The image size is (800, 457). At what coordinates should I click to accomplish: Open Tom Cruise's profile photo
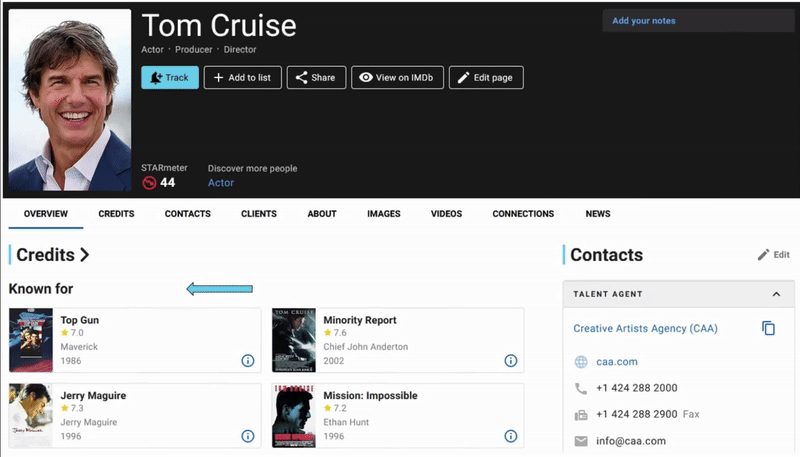click(x=70, y=100)
